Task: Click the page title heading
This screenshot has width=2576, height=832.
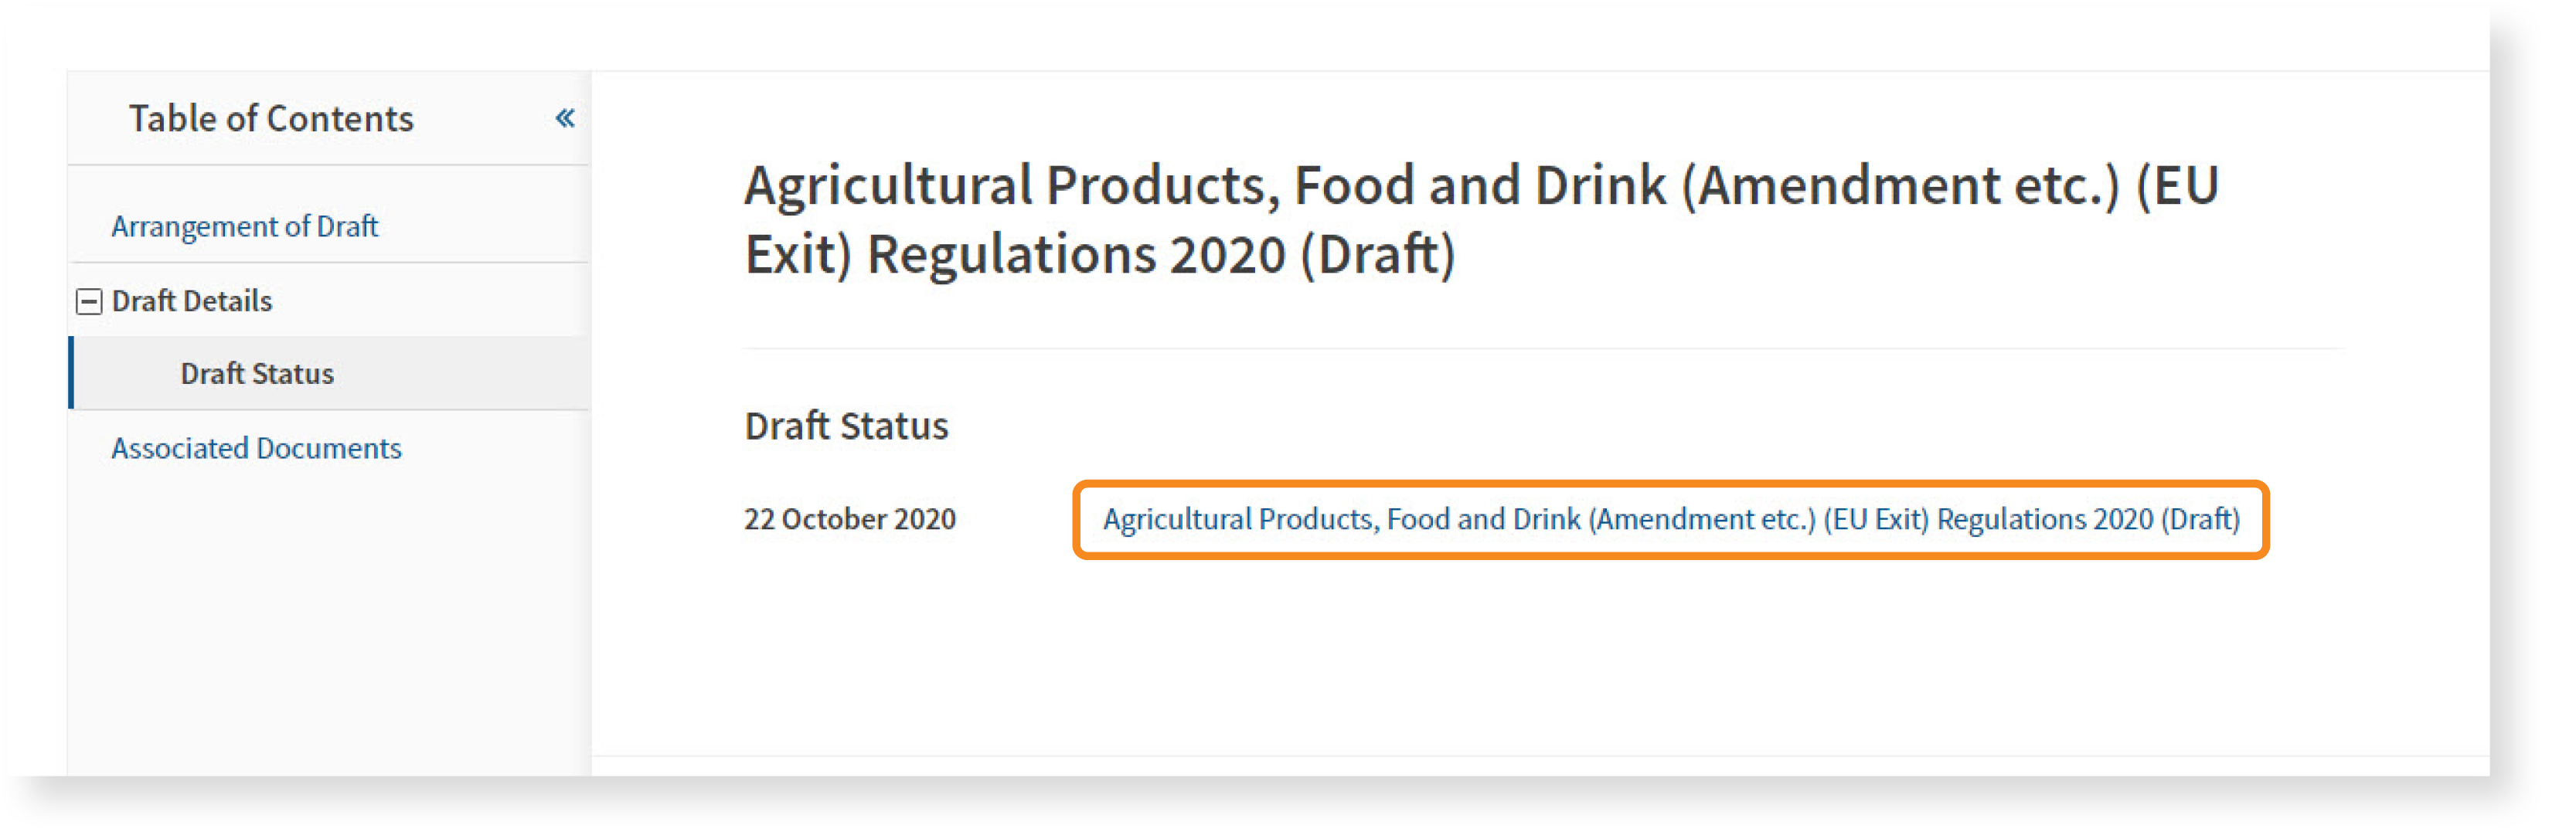Action: [1481, 219]
